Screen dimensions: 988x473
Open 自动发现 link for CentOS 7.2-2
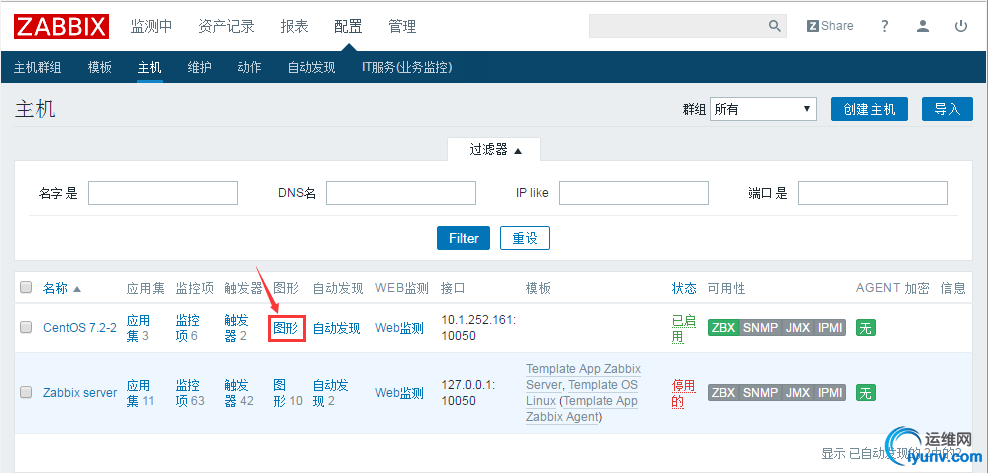(x=336, y=328)
